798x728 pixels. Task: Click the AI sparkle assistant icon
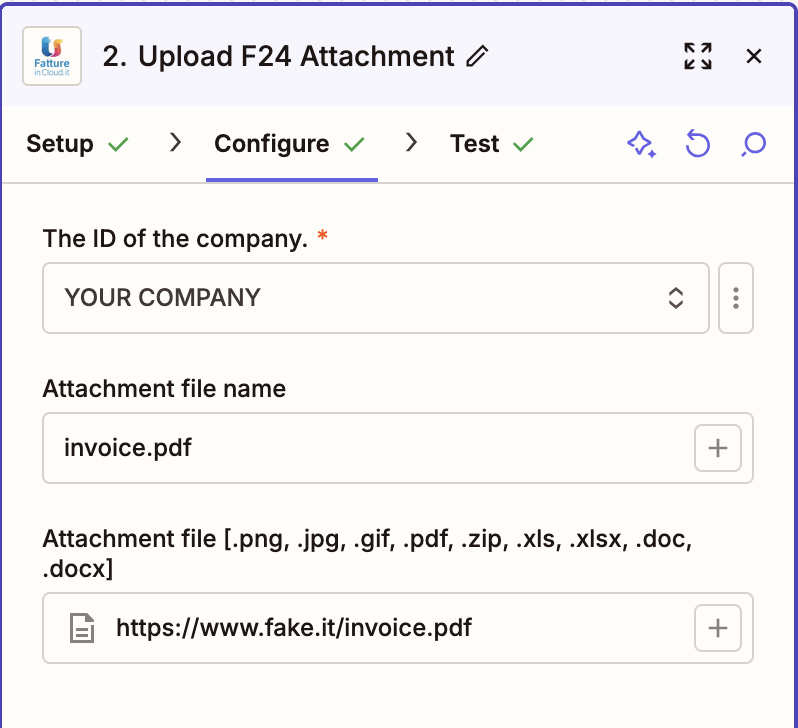(x=641, y=144)
